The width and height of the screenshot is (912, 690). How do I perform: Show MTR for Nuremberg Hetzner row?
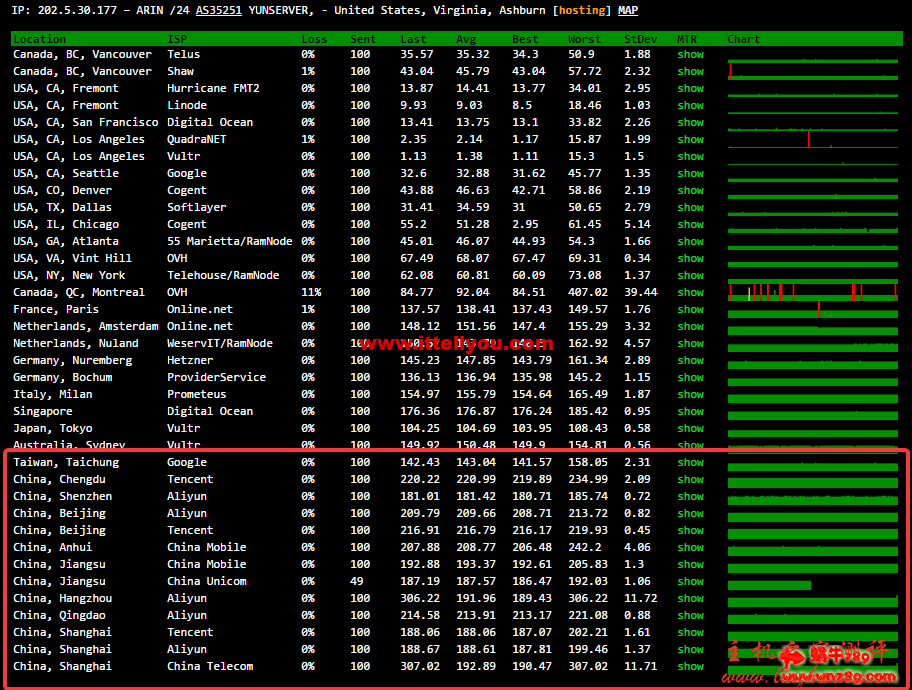pos(690,360)
